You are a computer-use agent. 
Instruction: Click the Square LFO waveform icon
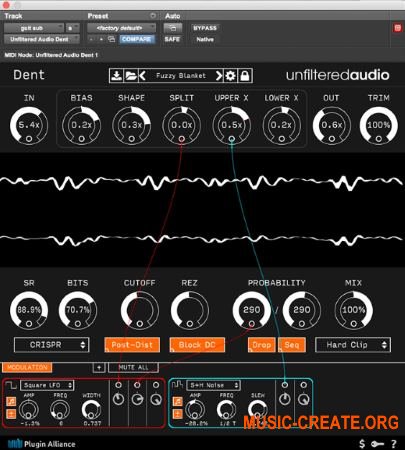(12, 385)
